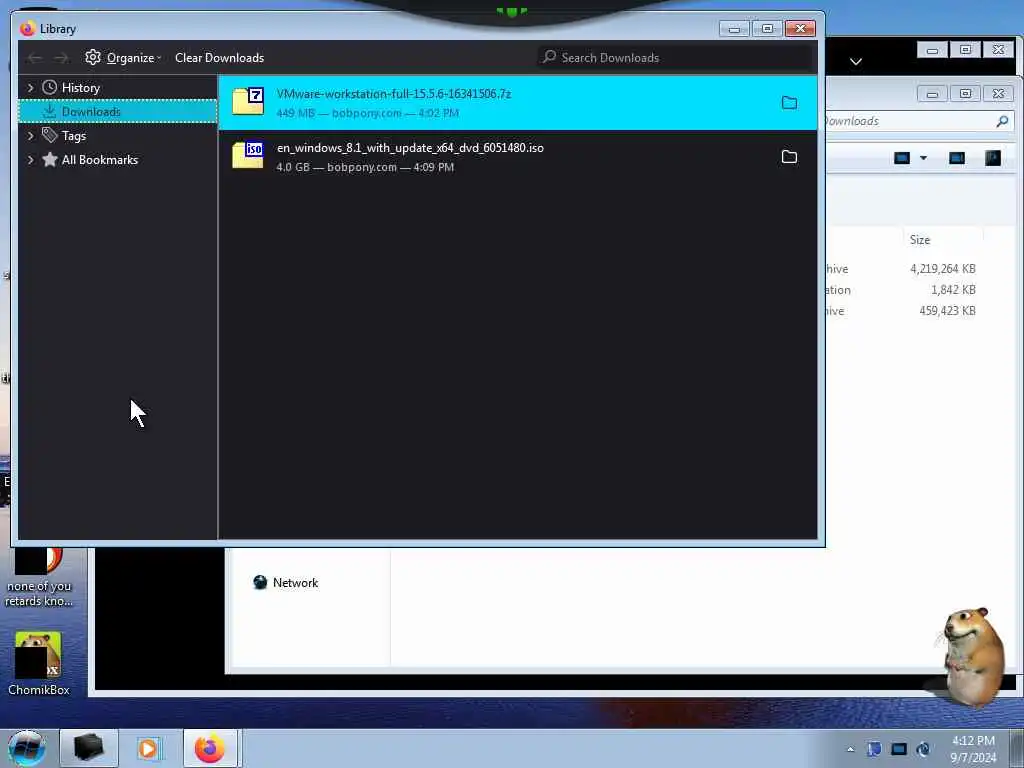
Task: Click Clear Downloads button
Action: click(x=219, y=57)
